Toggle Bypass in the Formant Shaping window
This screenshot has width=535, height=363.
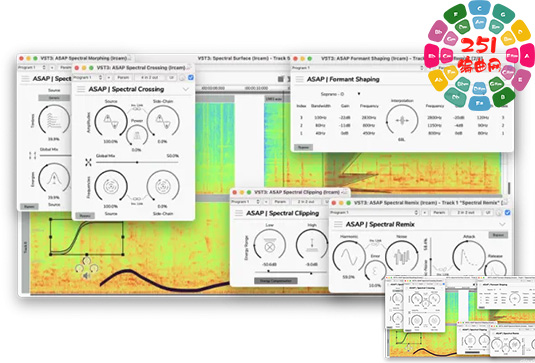[303, 147]
